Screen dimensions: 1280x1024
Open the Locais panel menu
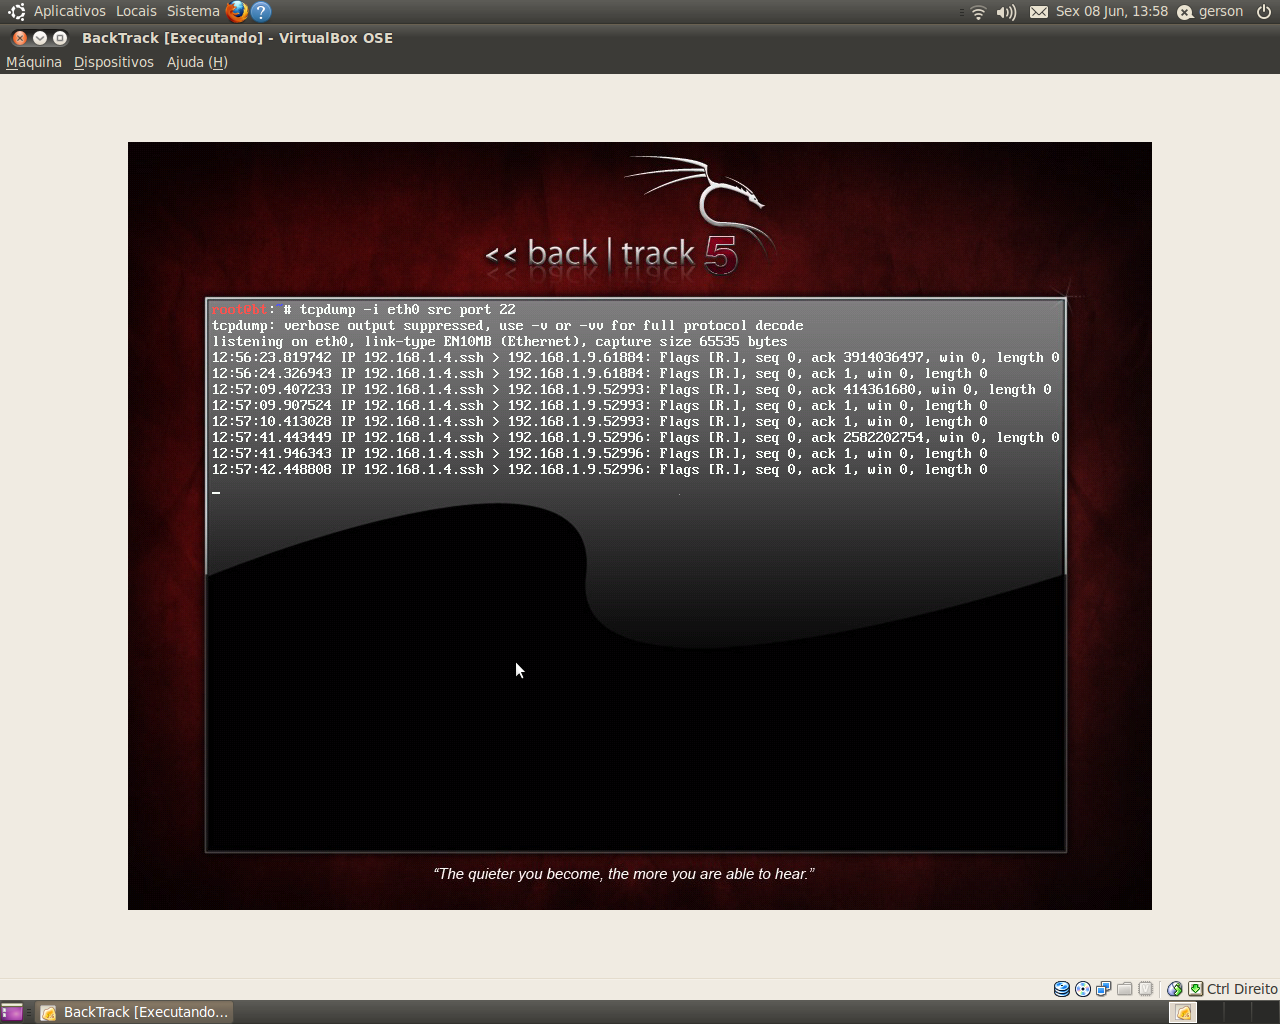pos(136,11)
